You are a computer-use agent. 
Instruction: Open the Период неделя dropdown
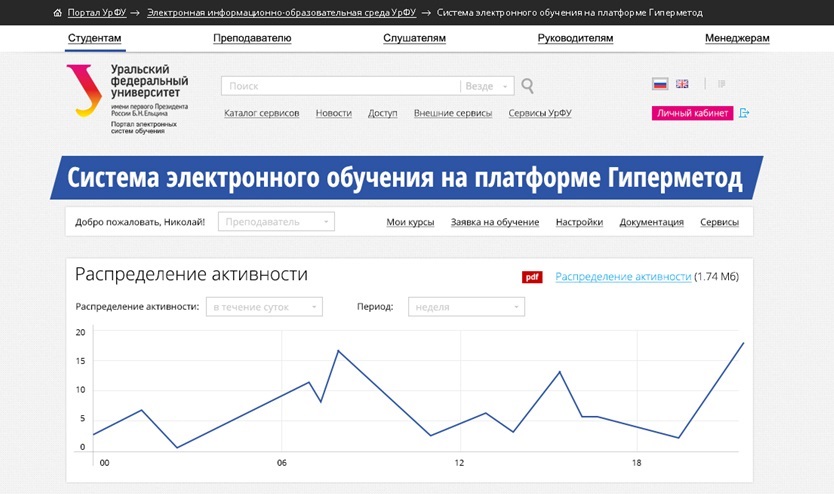(x=466, y=307)
